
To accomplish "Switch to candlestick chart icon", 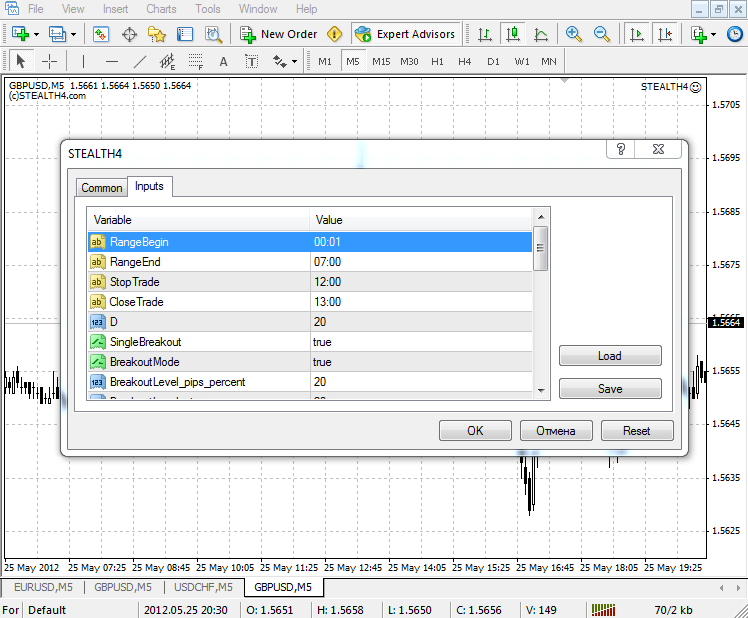I will coord(513,34).
